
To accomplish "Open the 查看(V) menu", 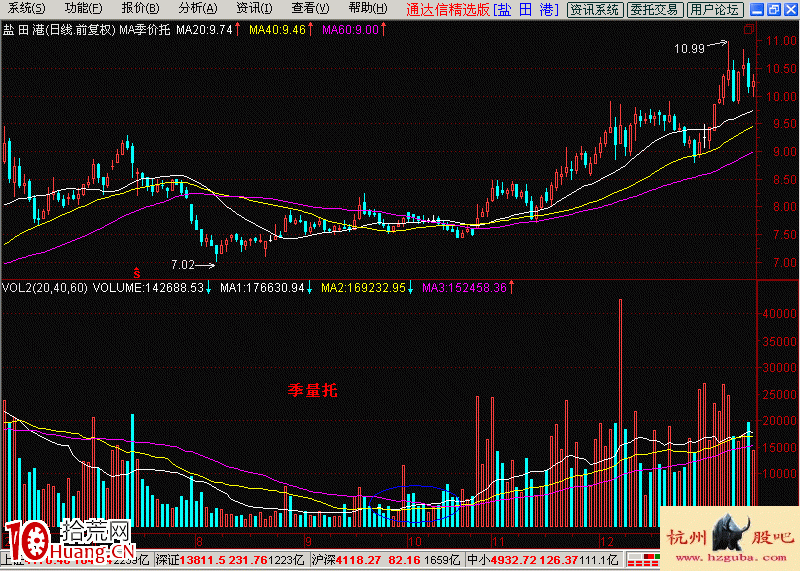I will [310, 9].
